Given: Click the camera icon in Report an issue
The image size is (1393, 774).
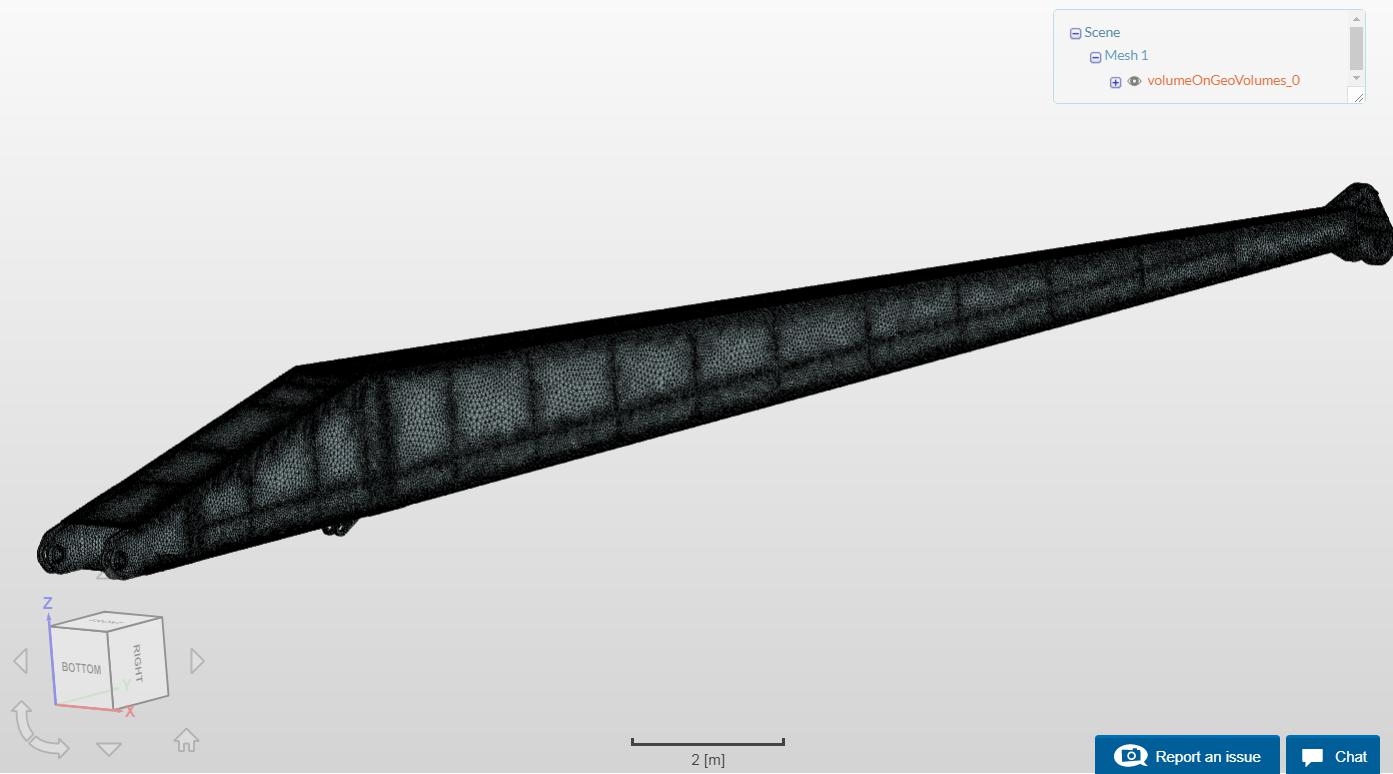Looking at the screenshot, I should click(x=1130, y=756).
